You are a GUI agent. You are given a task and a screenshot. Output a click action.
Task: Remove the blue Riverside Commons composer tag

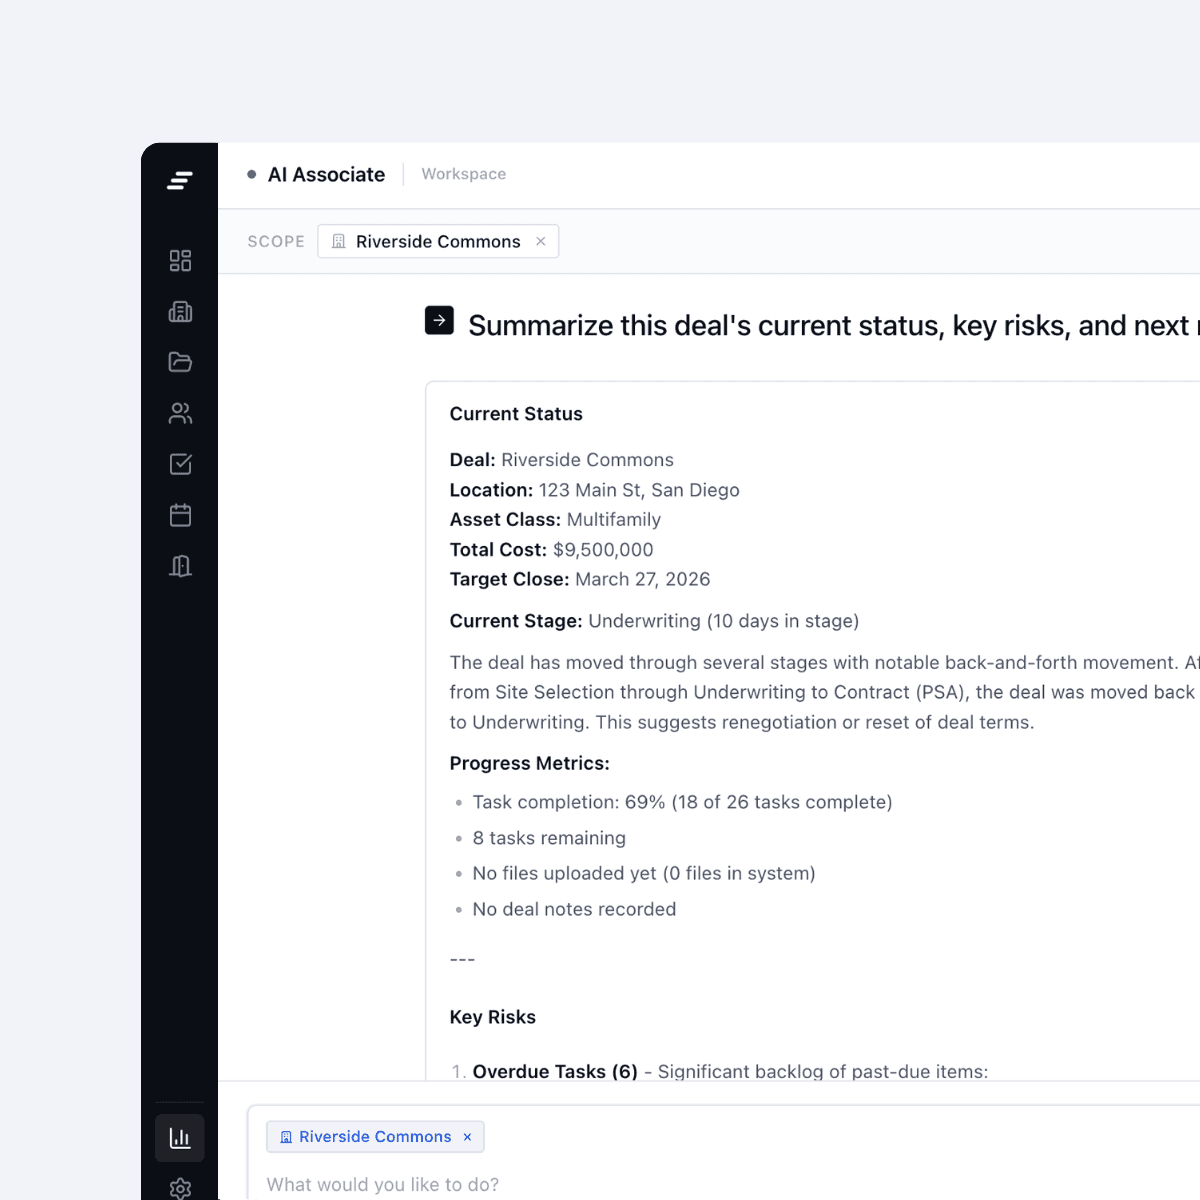tap(467, 1137)
